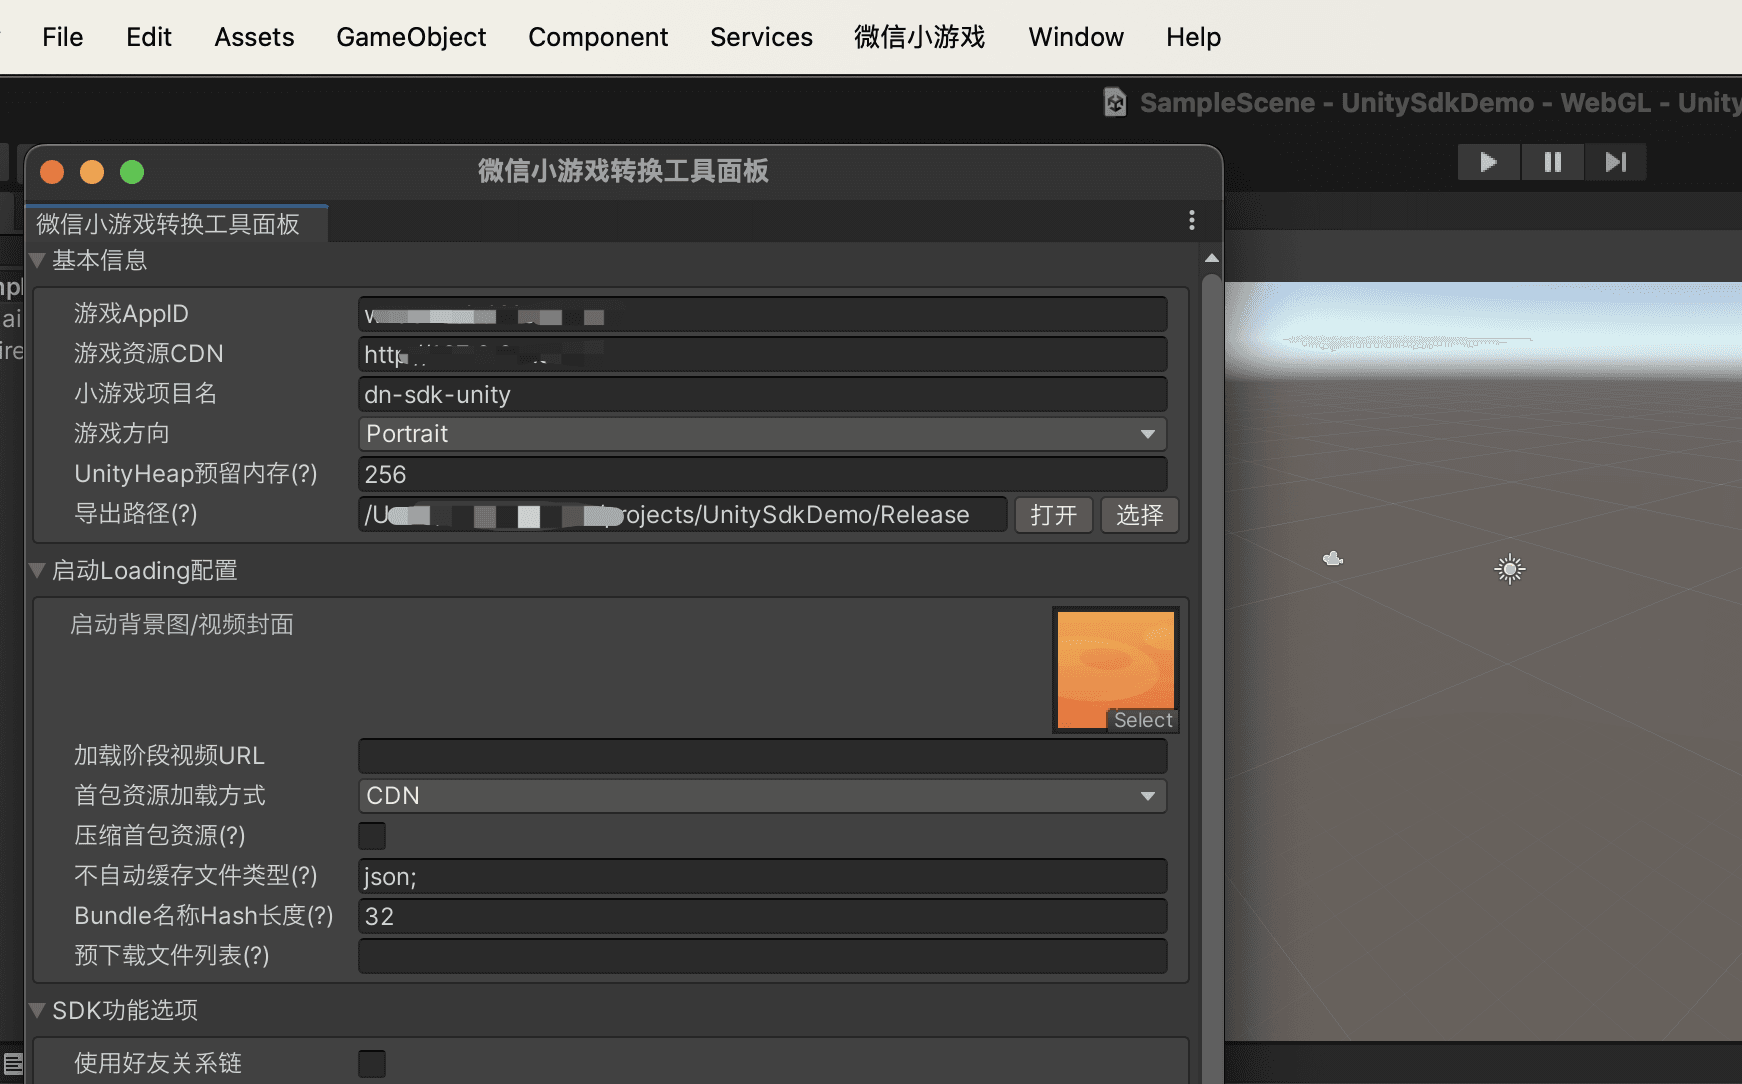Toggle the 压缩首包资源 checkbox
Image resolution: width=1742 pixels, height=1084 pixels.
372,836
